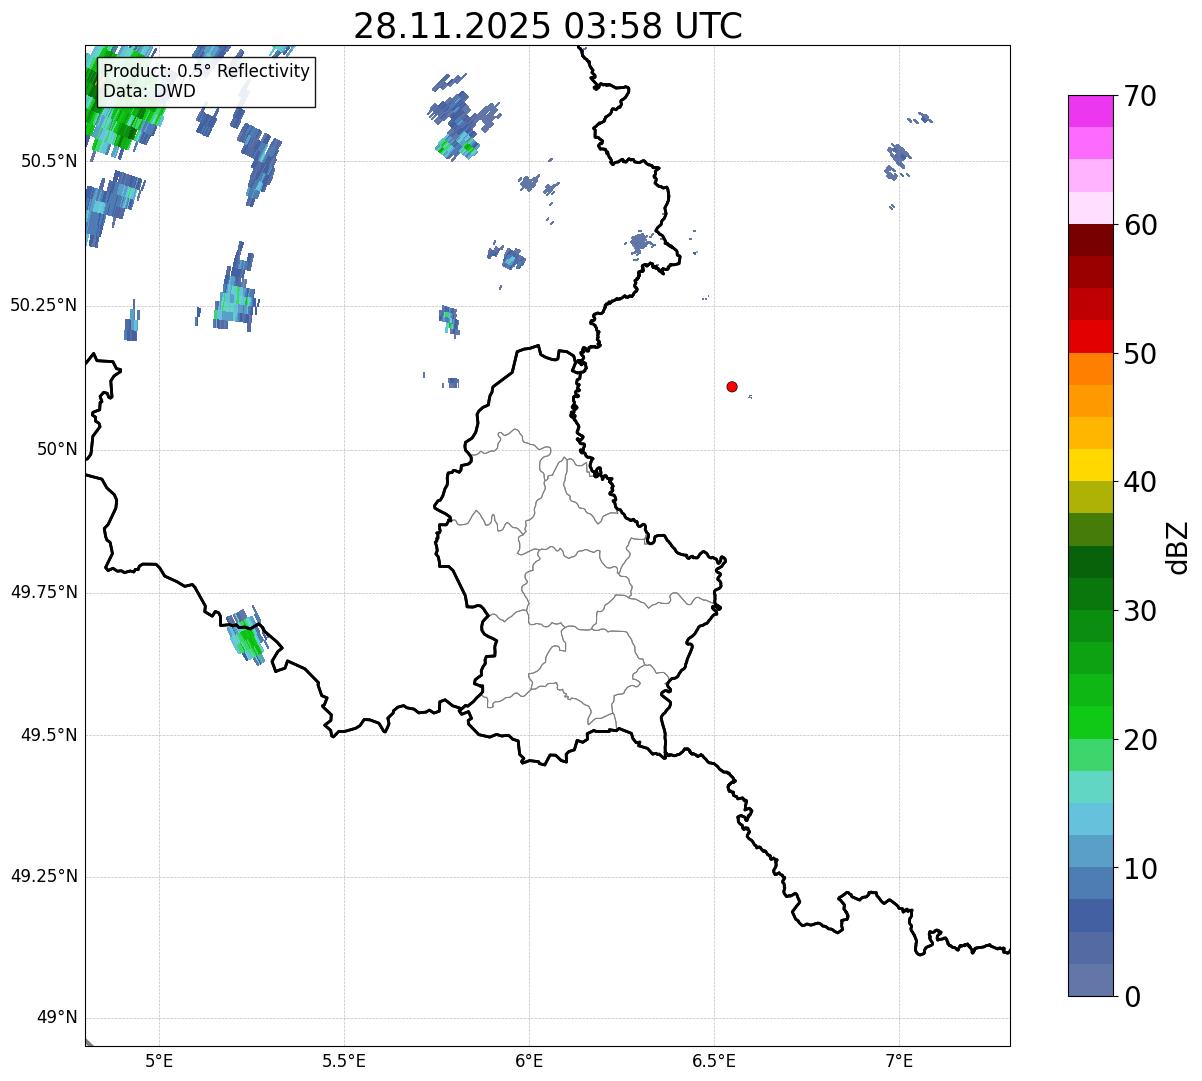Click the "49.25°N" latitude label
The width and height of the screenshot is (1202, 1081).
point(44,876)
